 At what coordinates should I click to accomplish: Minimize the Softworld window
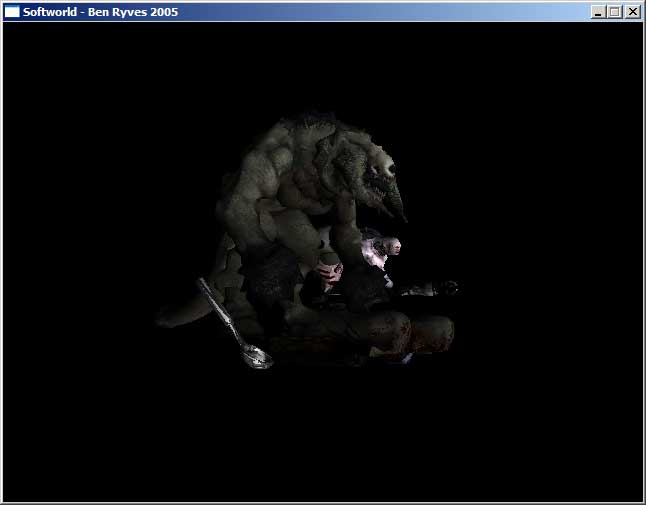(598, 12)
